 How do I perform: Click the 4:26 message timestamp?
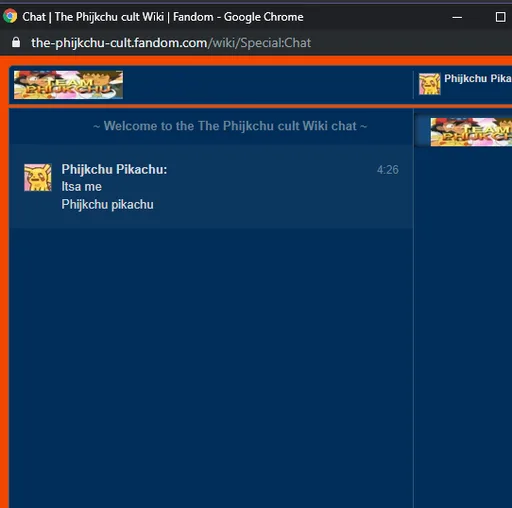[x=388, y=170]
